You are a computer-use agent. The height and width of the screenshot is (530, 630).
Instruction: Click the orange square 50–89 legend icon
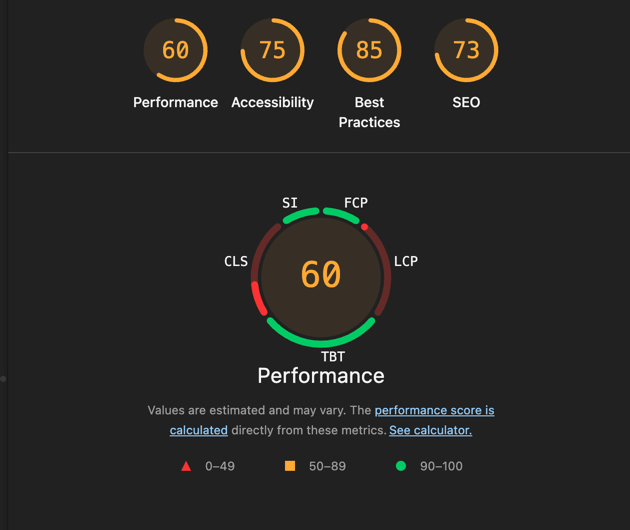(x=290, y=466)
